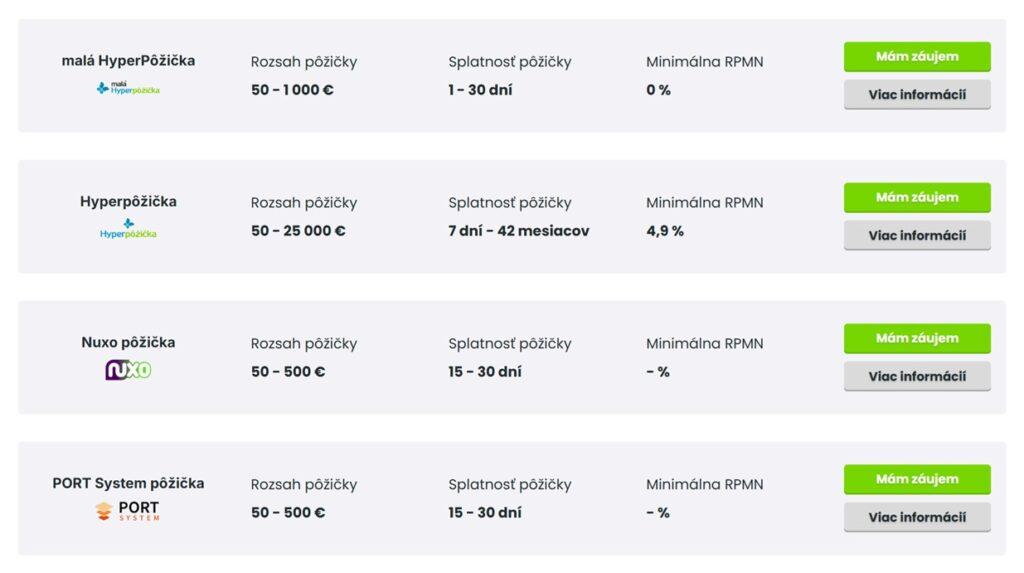
Task: Open Viac informácií for Hyperpôžička
Action: 917,236
